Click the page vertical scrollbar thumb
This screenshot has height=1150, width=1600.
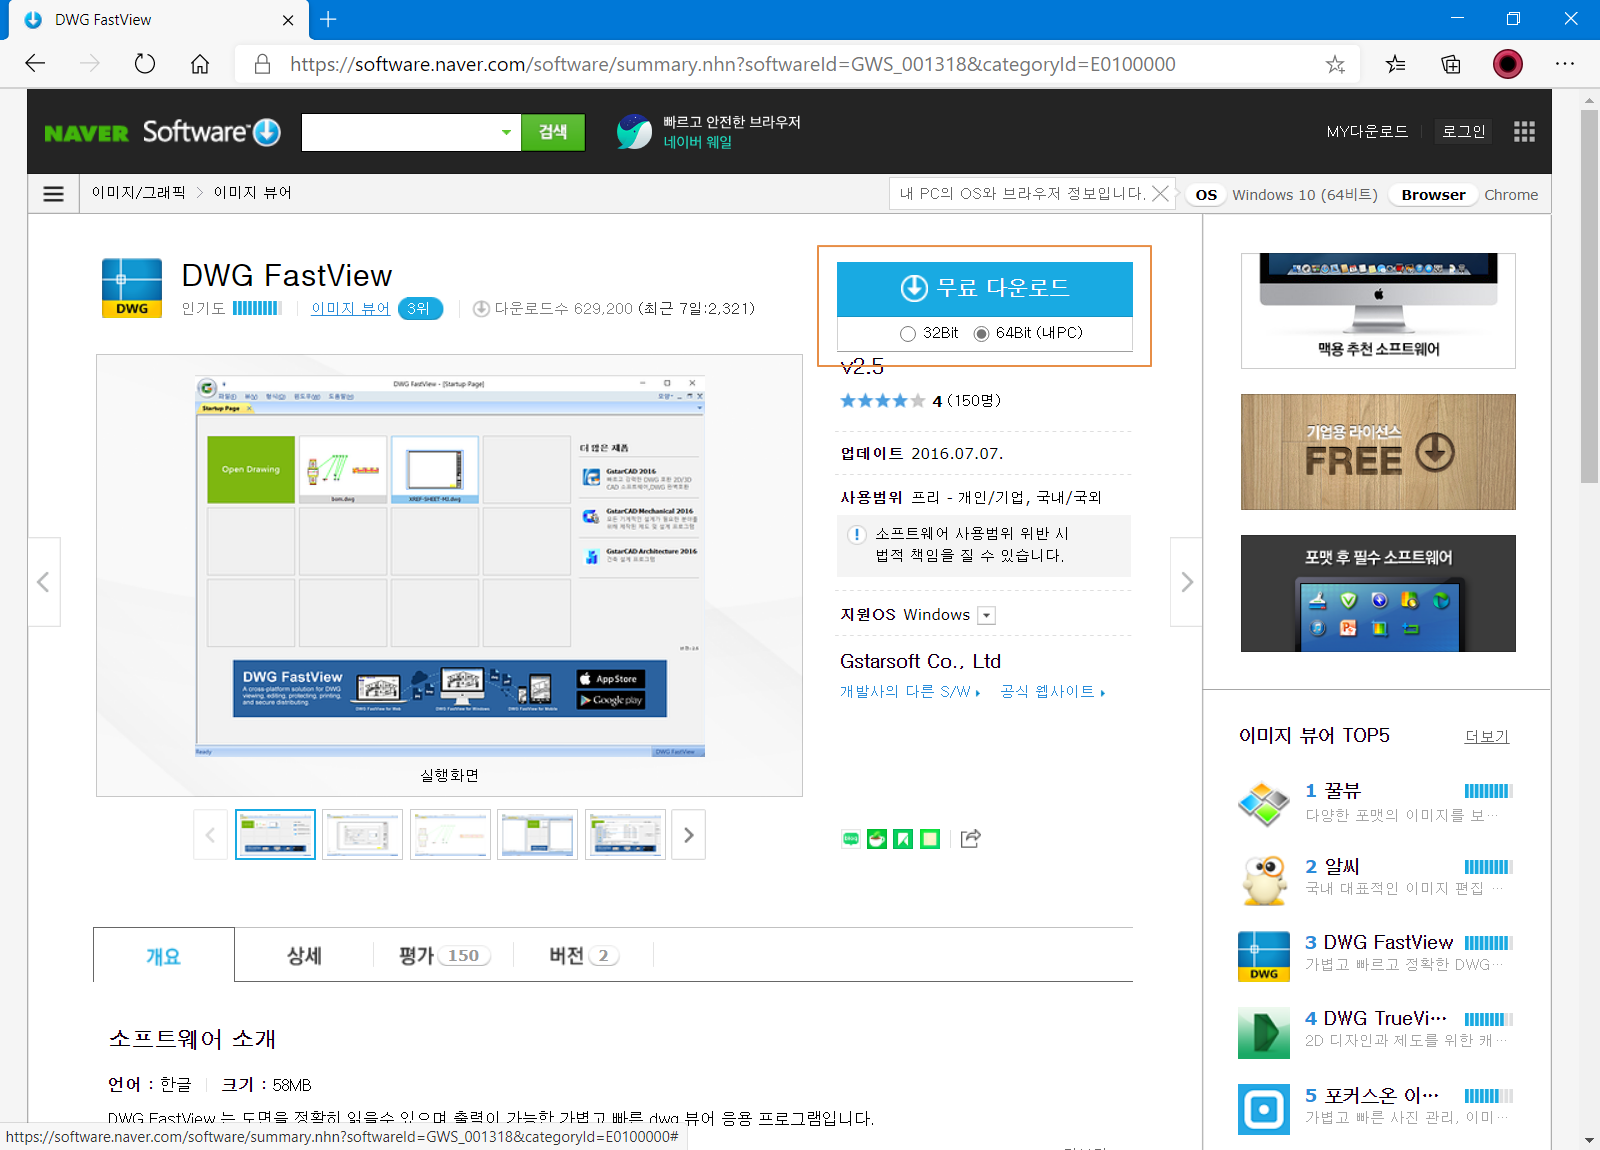point(1589,296)
